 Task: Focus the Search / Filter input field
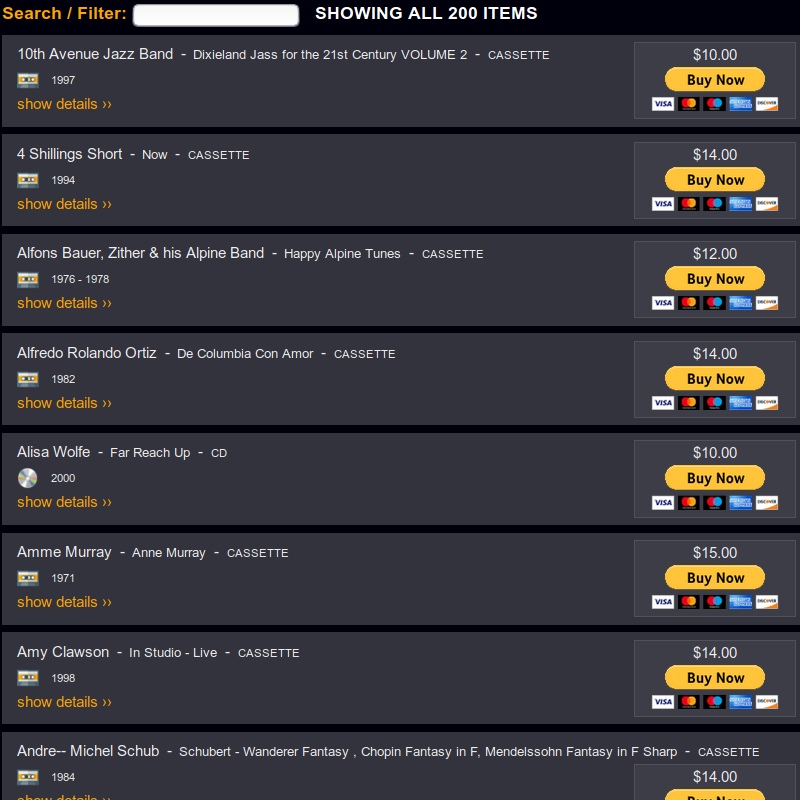[216, 15]
